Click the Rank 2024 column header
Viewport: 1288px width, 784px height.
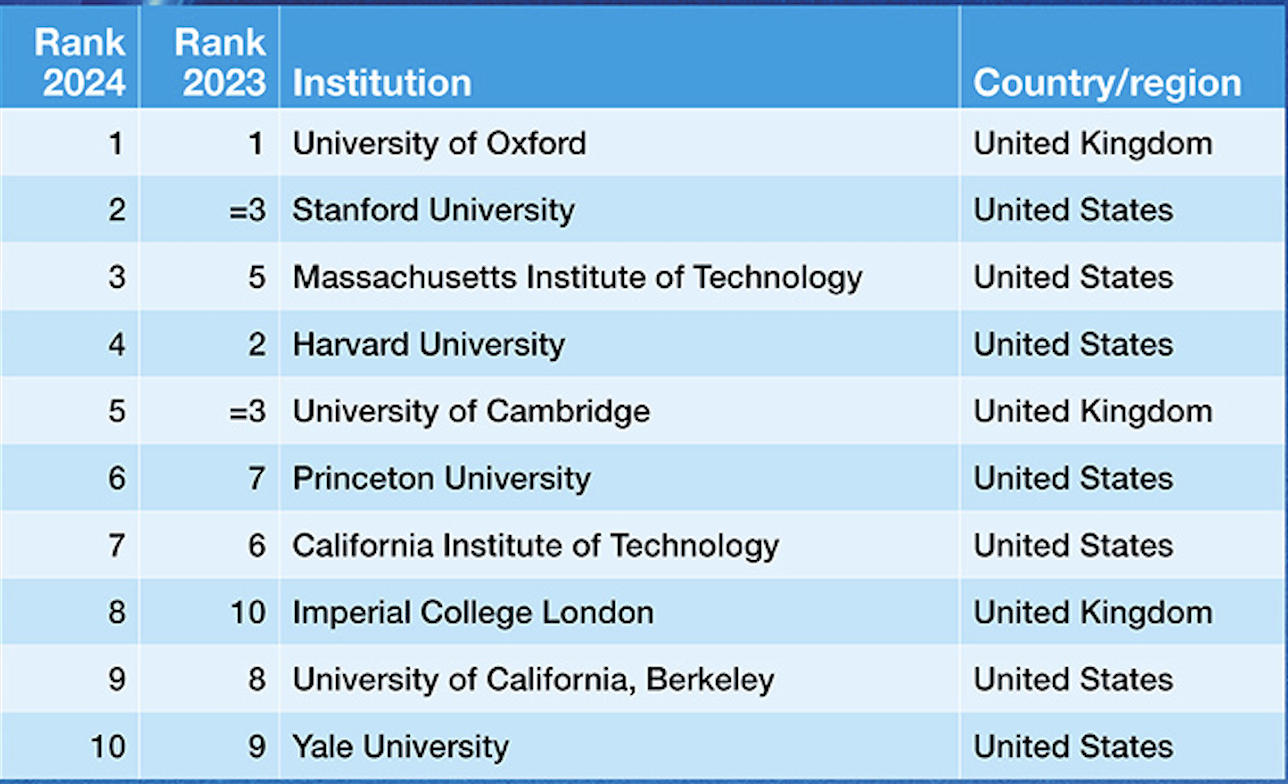tap(84, 63)
